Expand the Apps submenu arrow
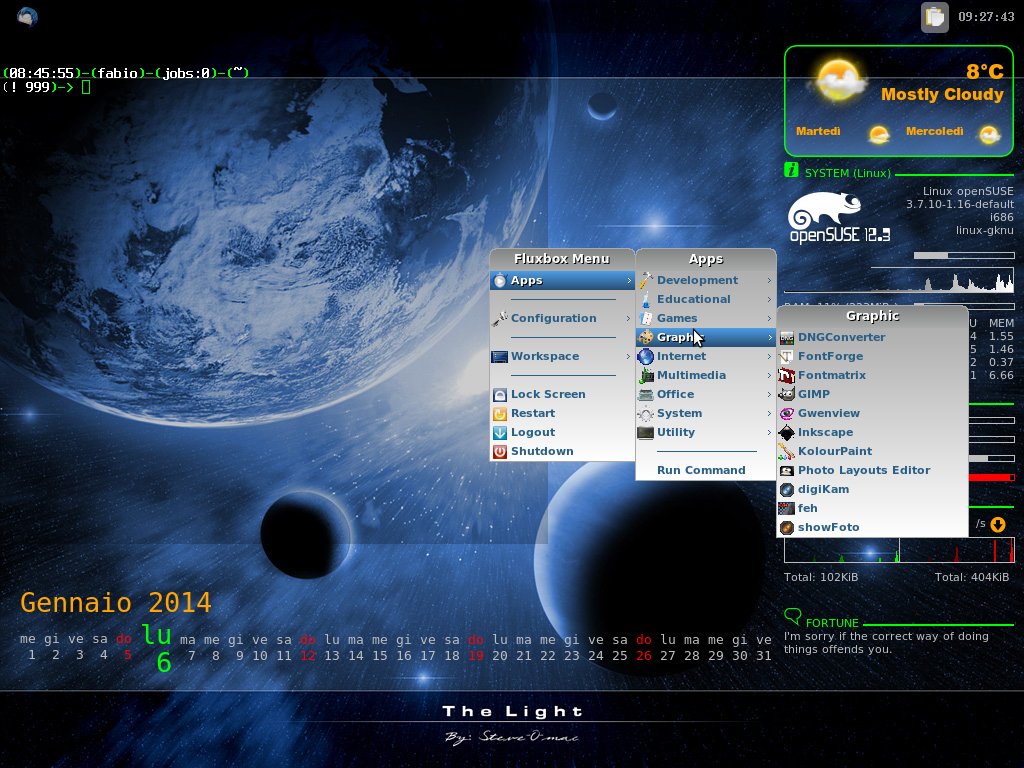This screenshot has width=1024, height=768. (x=628, y=281)
